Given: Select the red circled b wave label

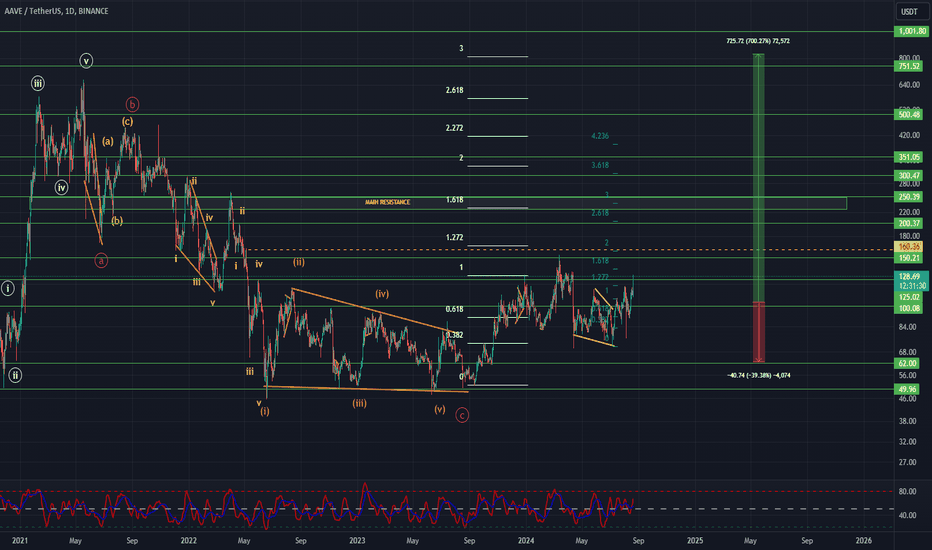Looking at the screenshot, I should tap(133, 105).
